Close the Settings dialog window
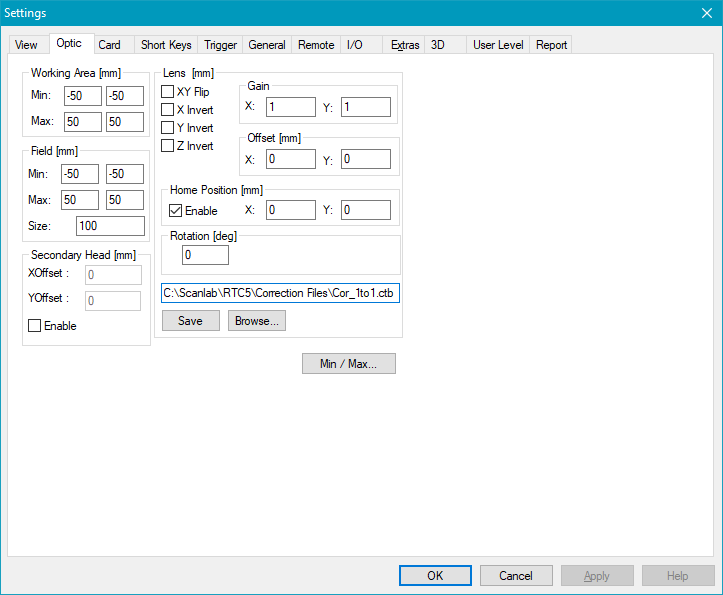The image size is (723, 595). [706, 13]
